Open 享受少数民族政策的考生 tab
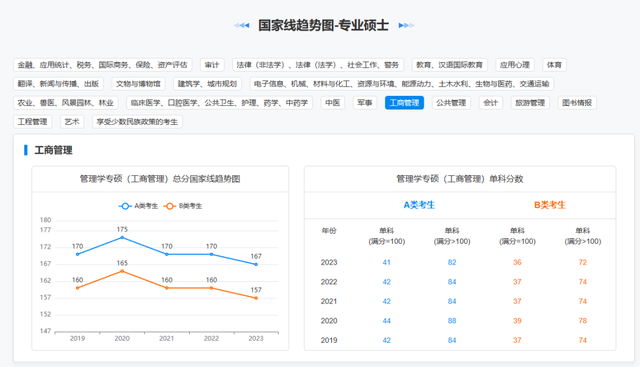This screenshot has height=367, width=640. click(x=137, y=122)
